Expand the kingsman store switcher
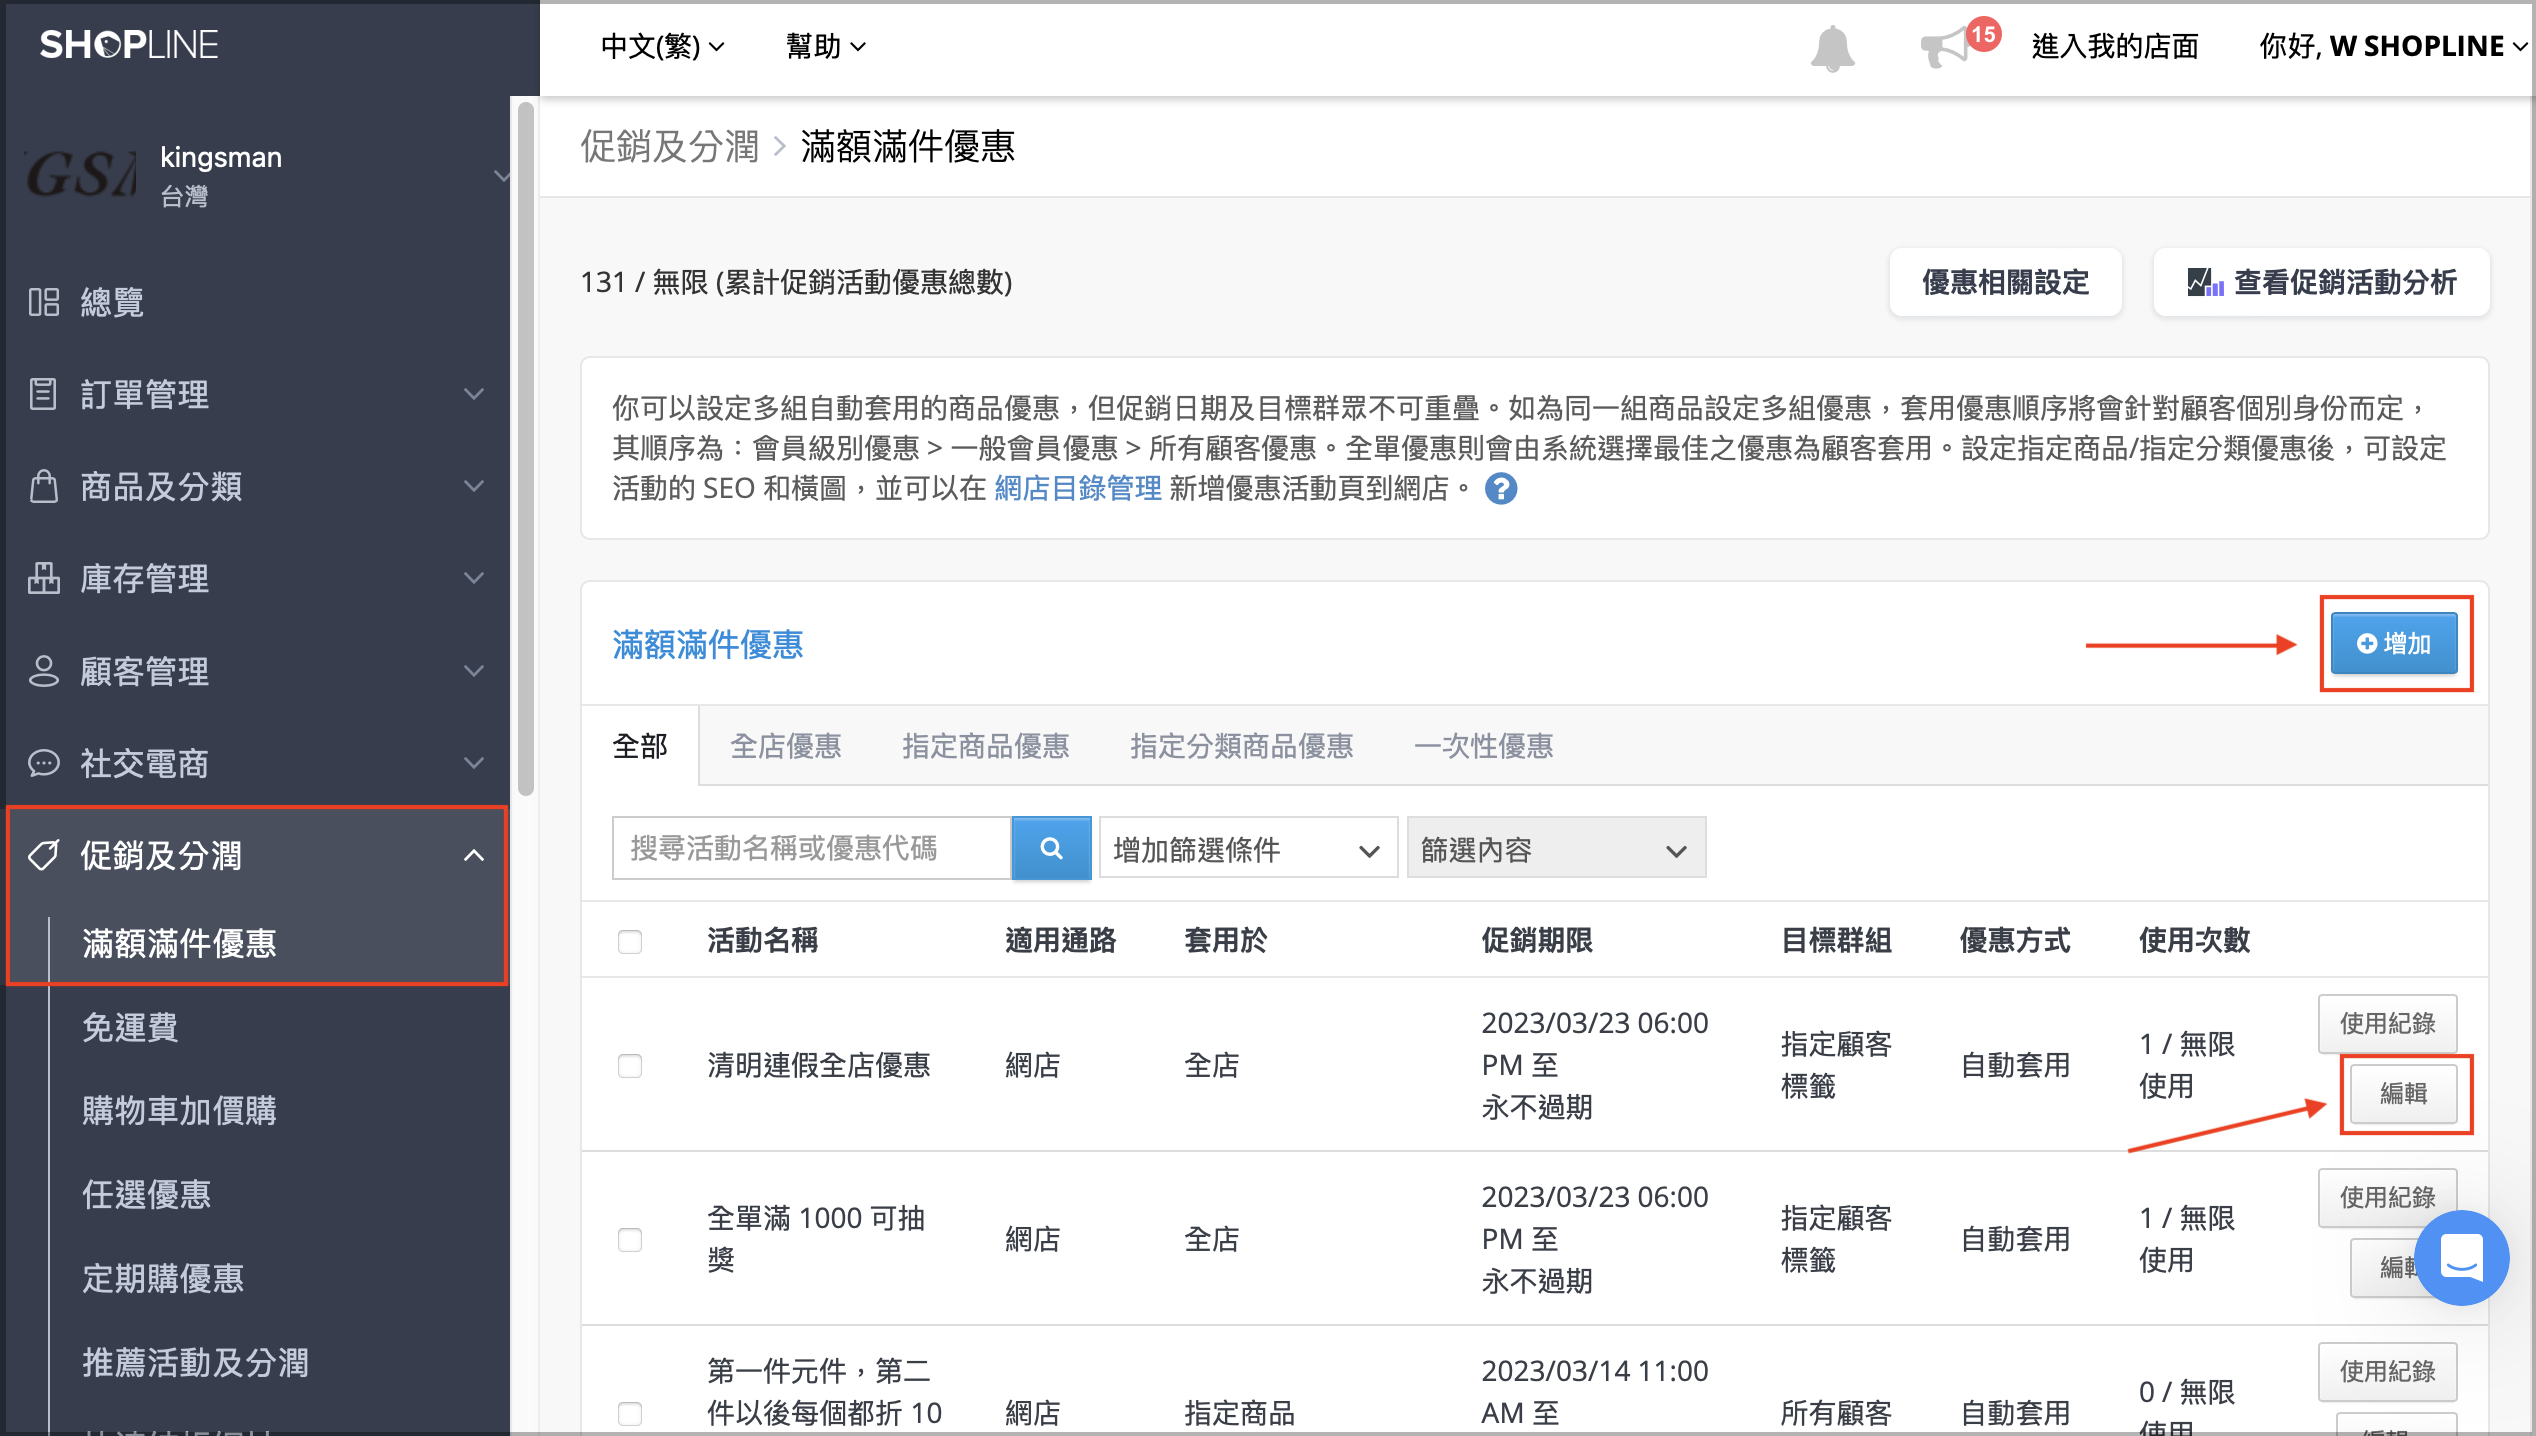This screenshot has height=1436, width=2536. [x=501, y=175]
